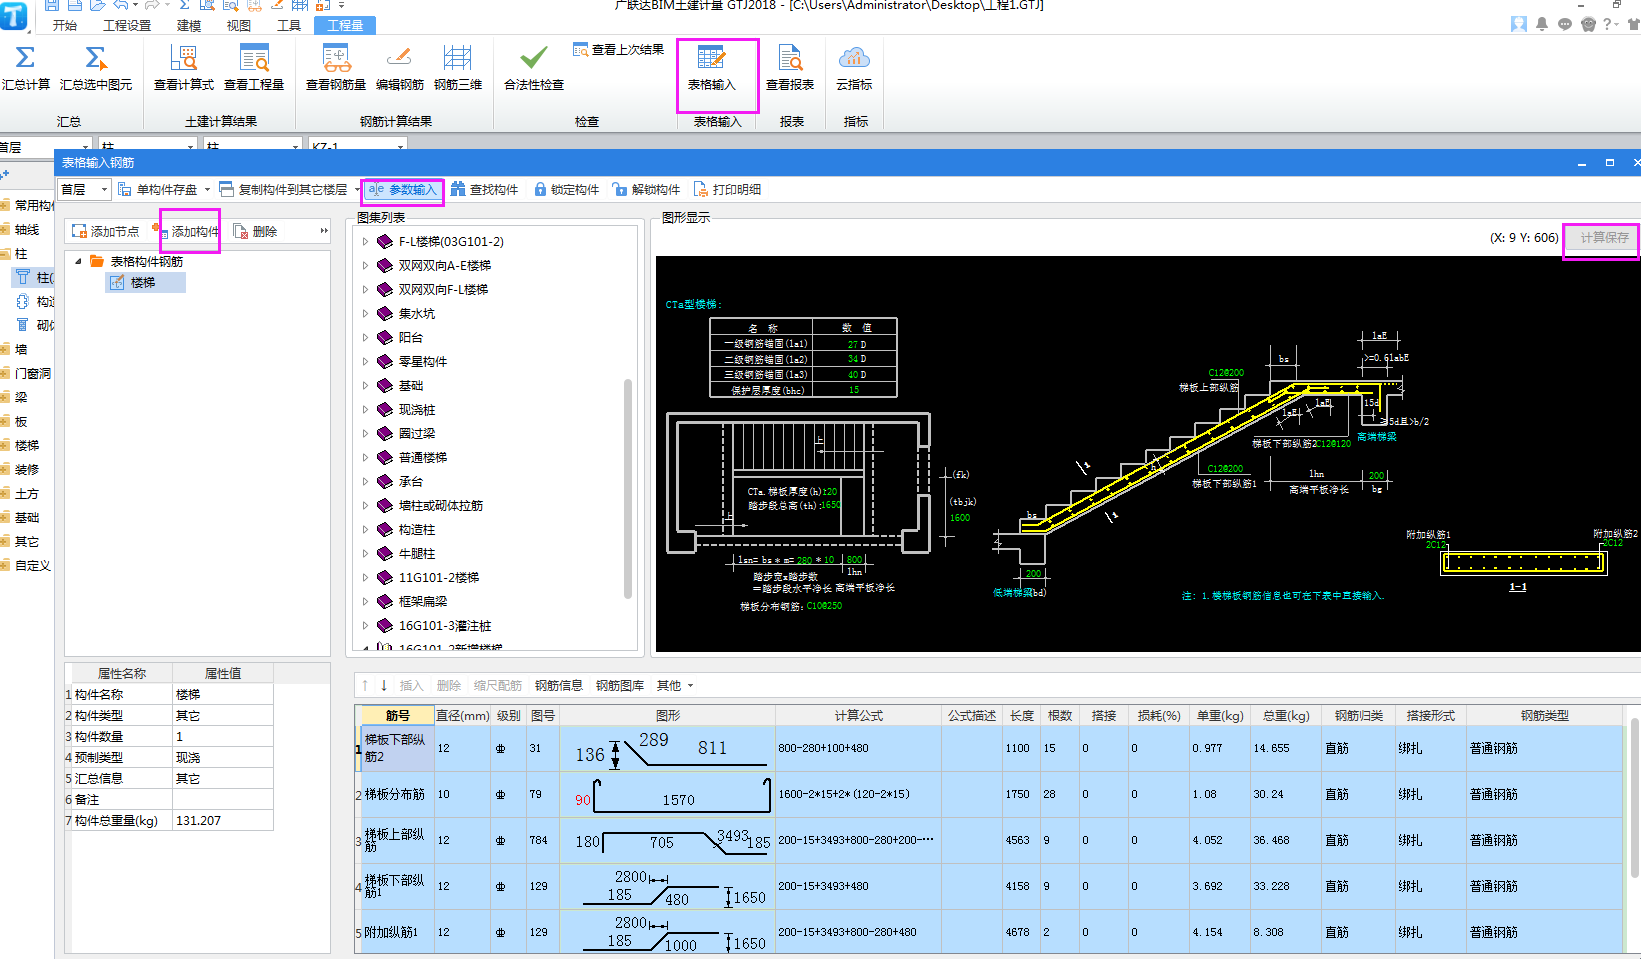
Task: Open 查看报表 in the ribbon
Action: tap(789, 59)
